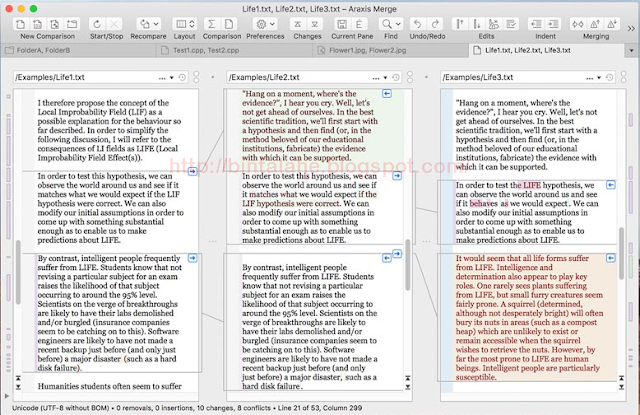Jump to the next change
Viewport: 640px width, 415px height.
coord(315,24)
